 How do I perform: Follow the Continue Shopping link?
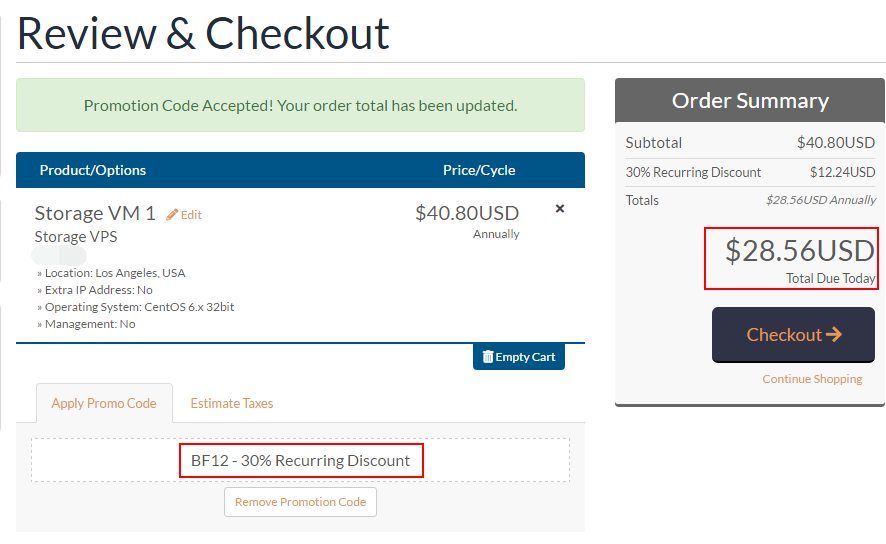[812, 378]
